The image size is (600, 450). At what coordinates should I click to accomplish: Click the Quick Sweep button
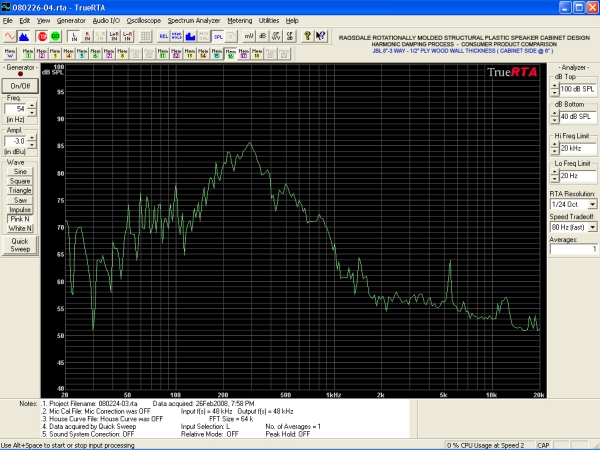pyautogui.click(x=19, y=245)
